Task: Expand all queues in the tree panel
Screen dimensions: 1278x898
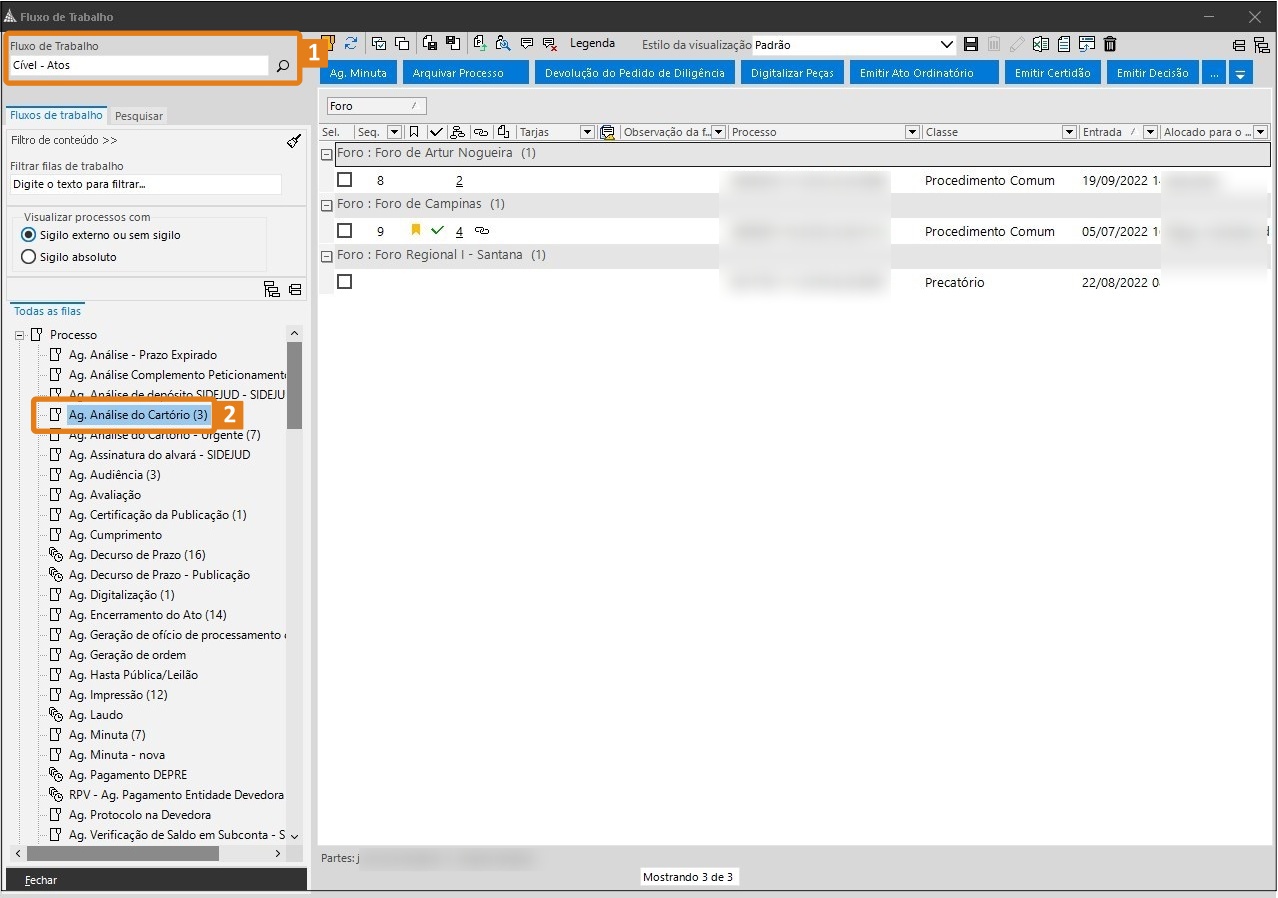Action: (271, 290)
